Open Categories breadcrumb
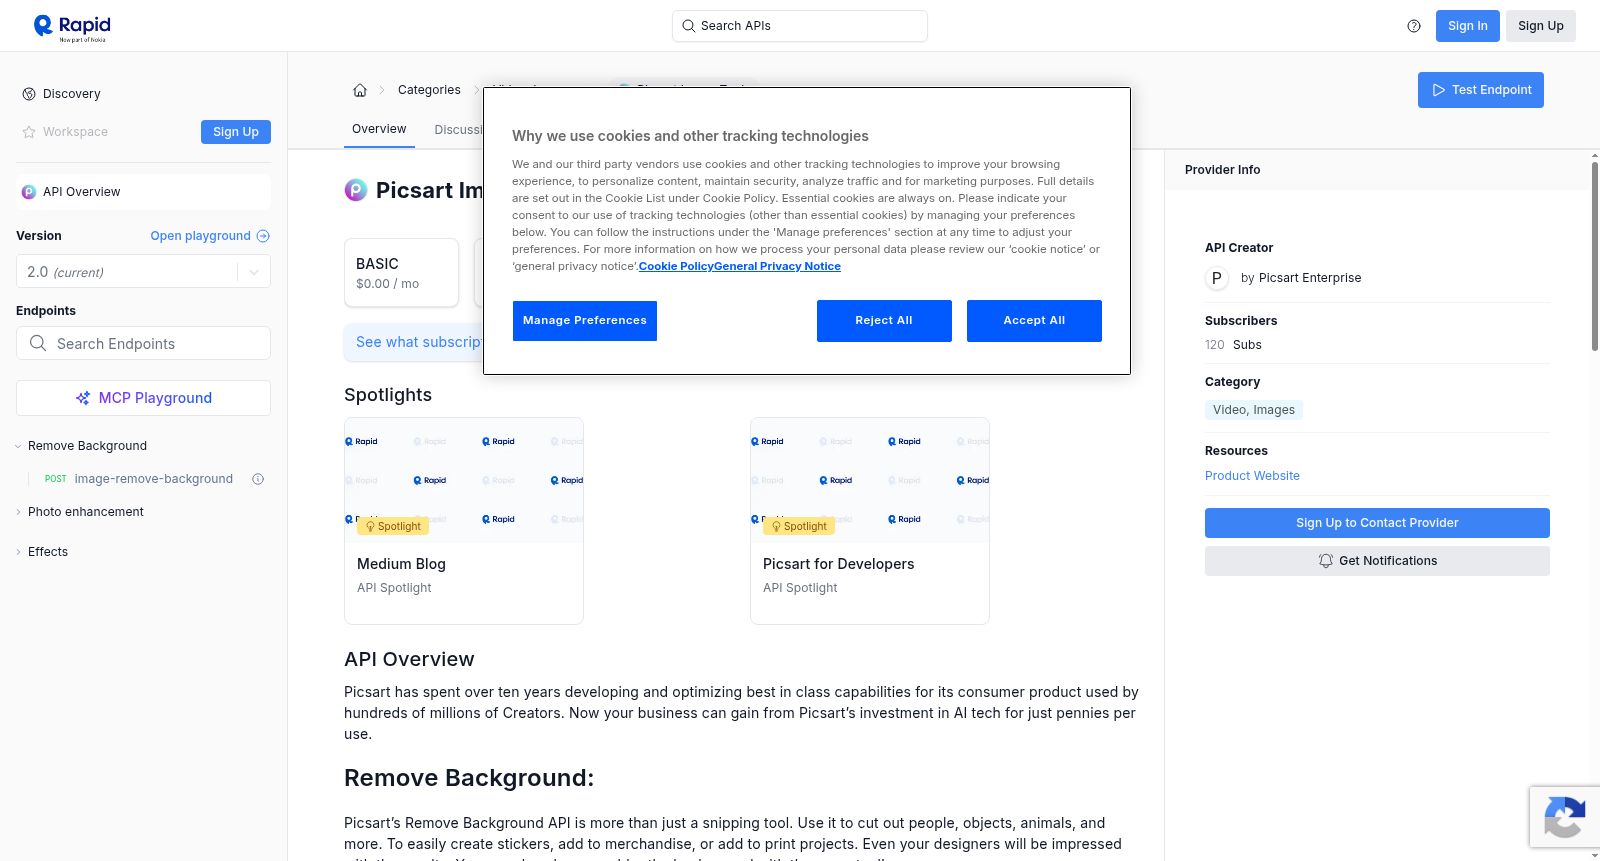Screen dimensions: 1600x861 point(429,90)
